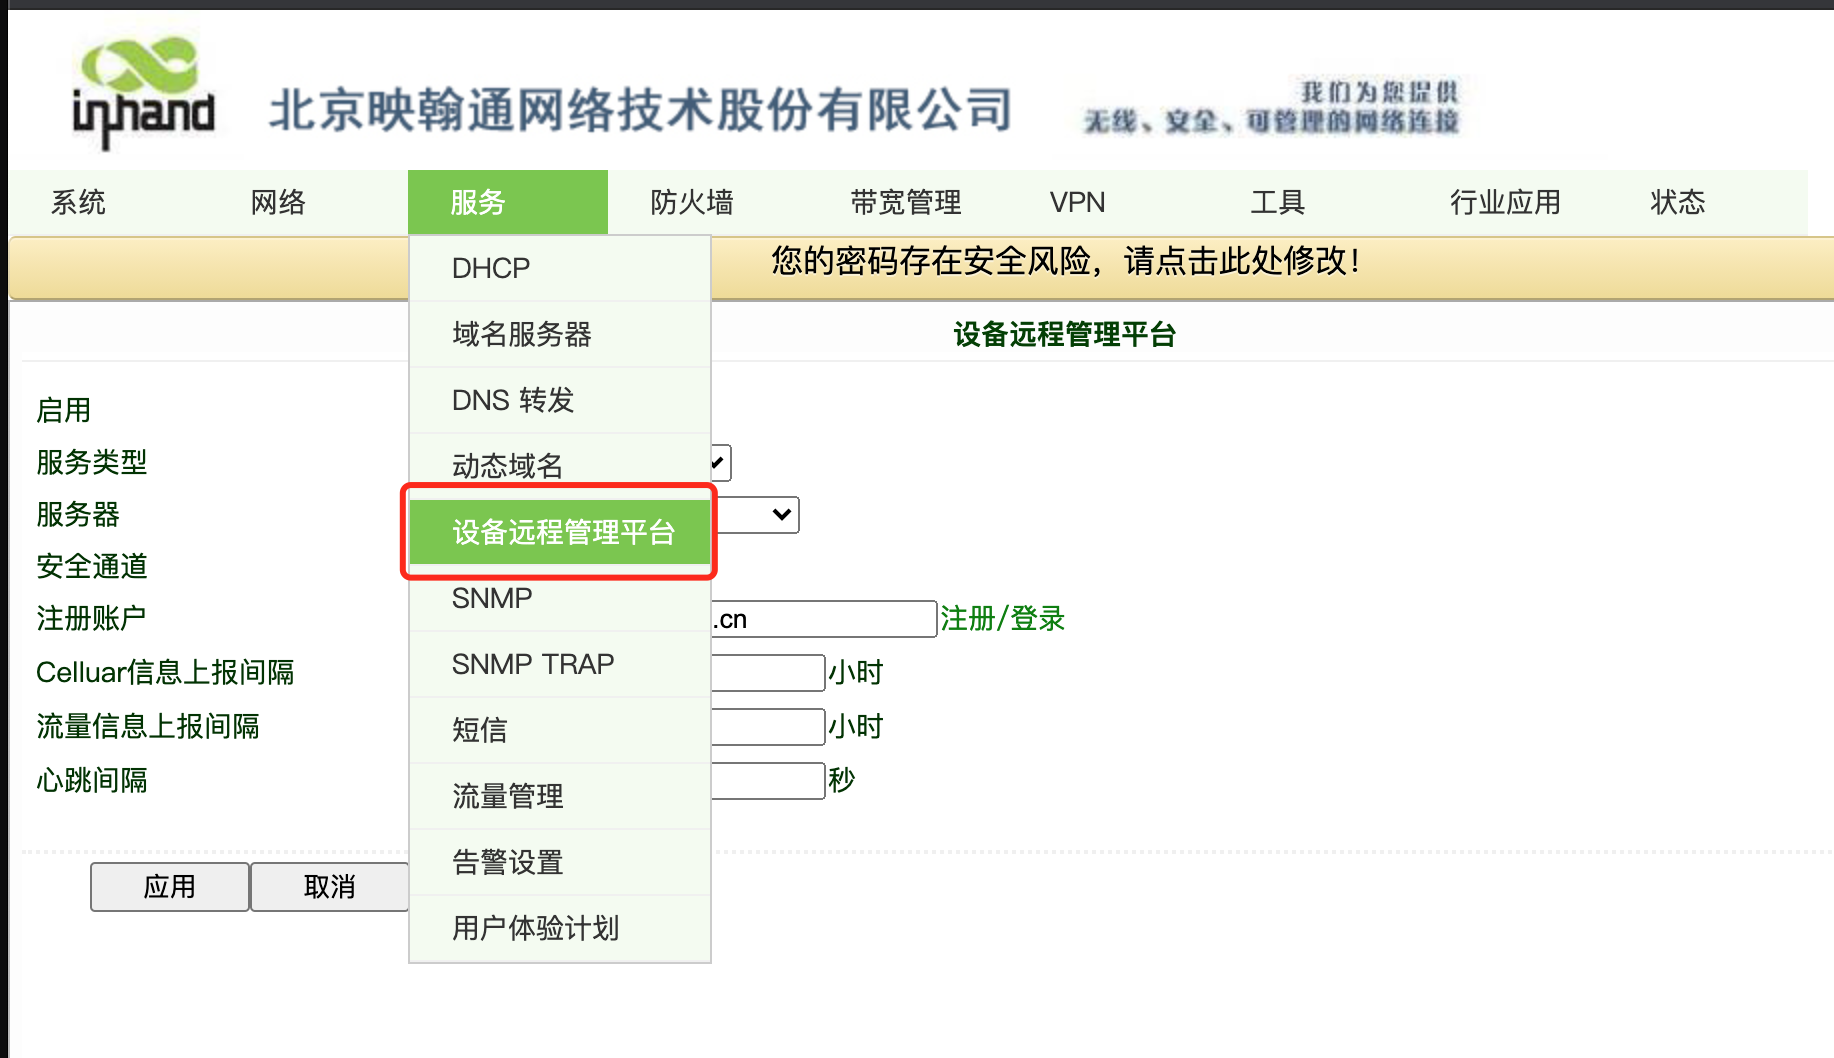Image resolution: width=1834 pixels, height=1058 pixels.
Task: Select DHCP from the service menu
Action: pyautogui.click(x=490, y=268)
